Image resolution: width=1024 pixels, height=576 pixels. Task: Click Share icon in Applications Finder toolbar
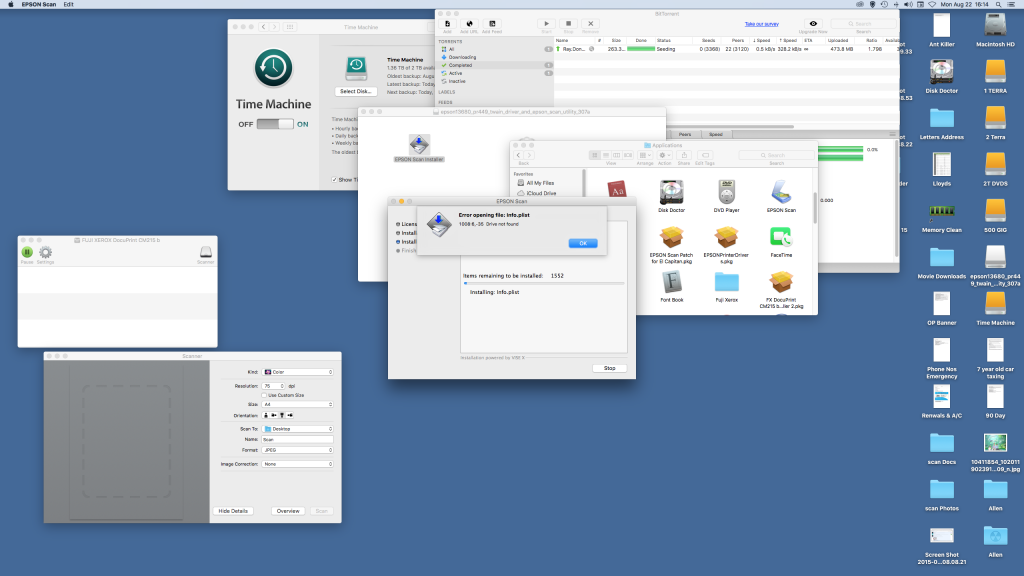pos(684,155)
